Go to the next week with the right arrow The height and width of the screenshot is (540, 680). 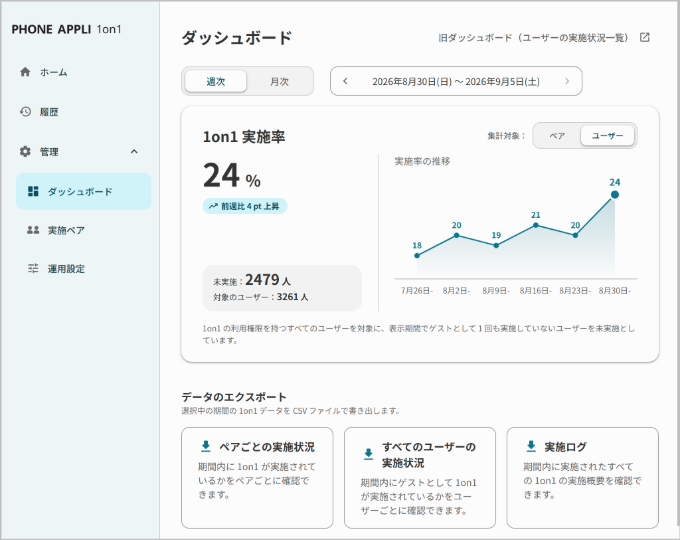(567, 81)
